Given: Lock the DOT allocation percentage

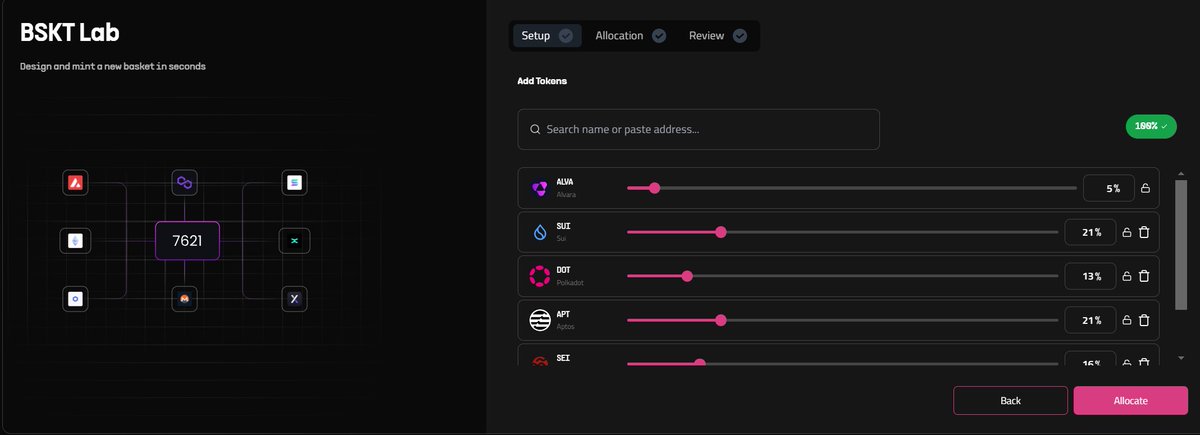Looking at the screenshot, I should (1126, 276).
